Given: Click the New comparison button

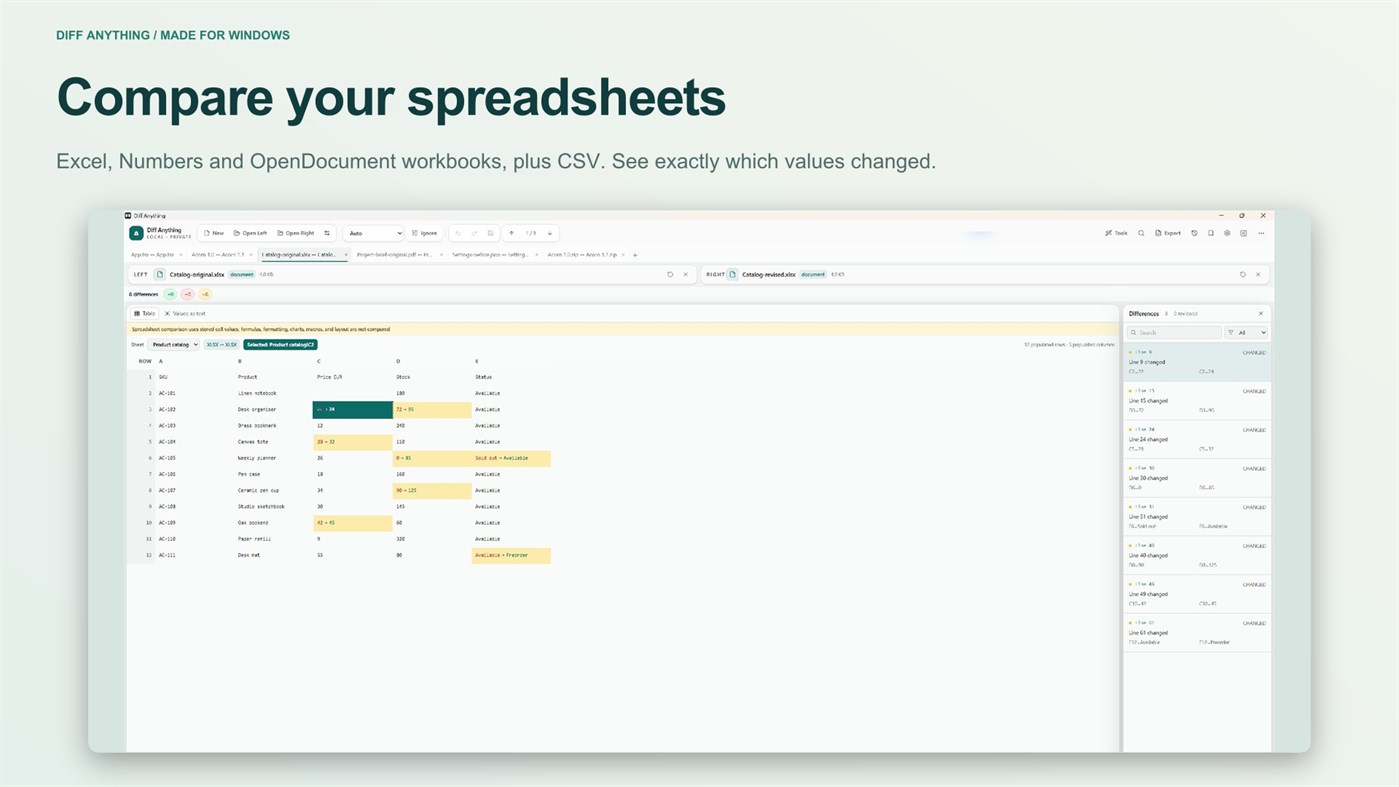Looking at the screenshot, I should (x=214, y=233).
